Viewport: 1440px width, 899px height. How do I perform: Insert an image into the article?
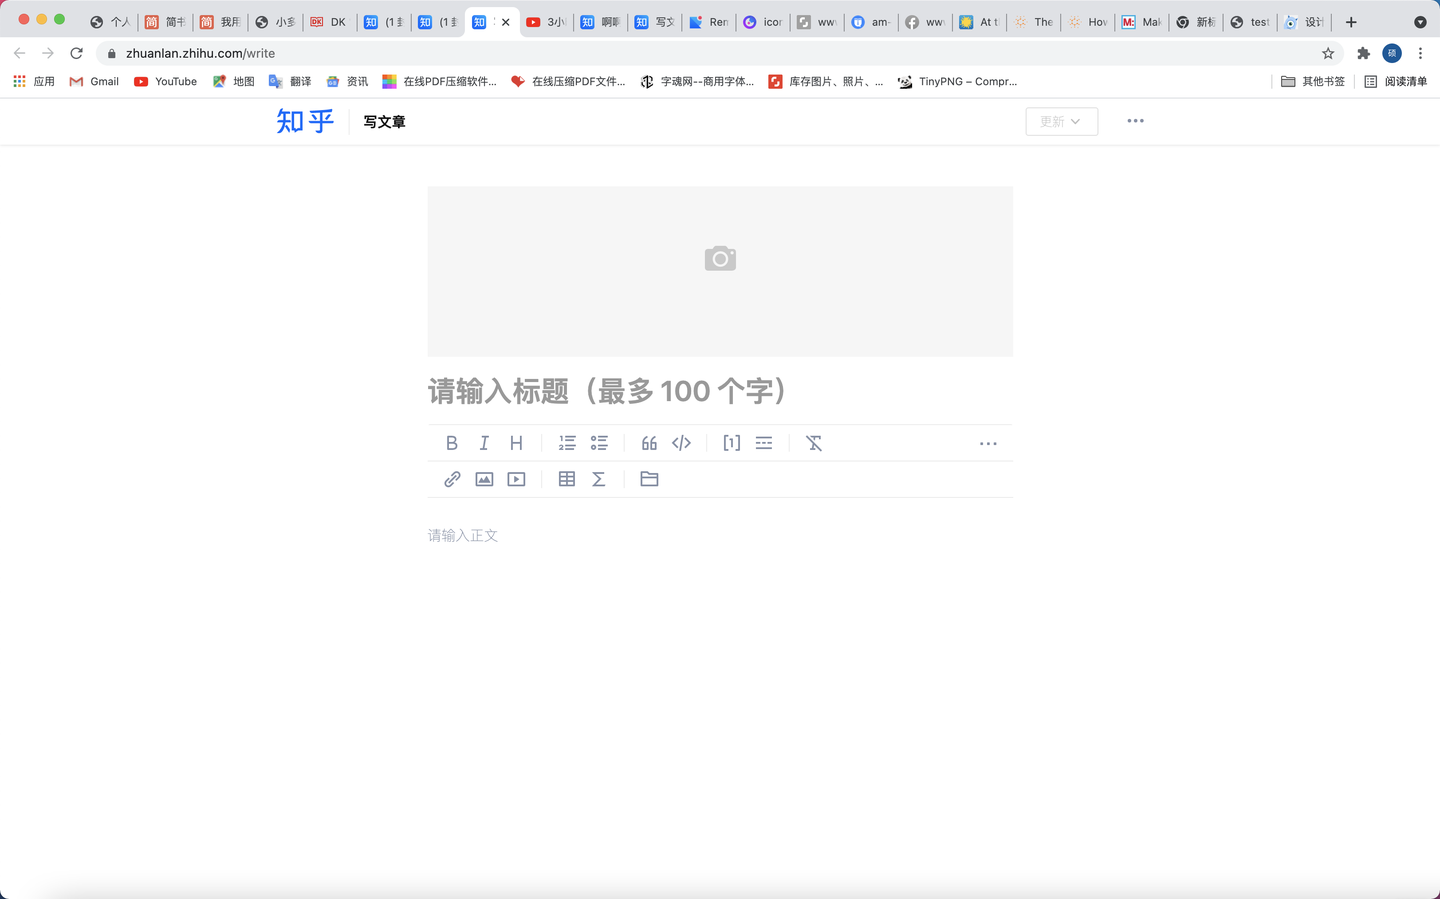click(484, 479)
